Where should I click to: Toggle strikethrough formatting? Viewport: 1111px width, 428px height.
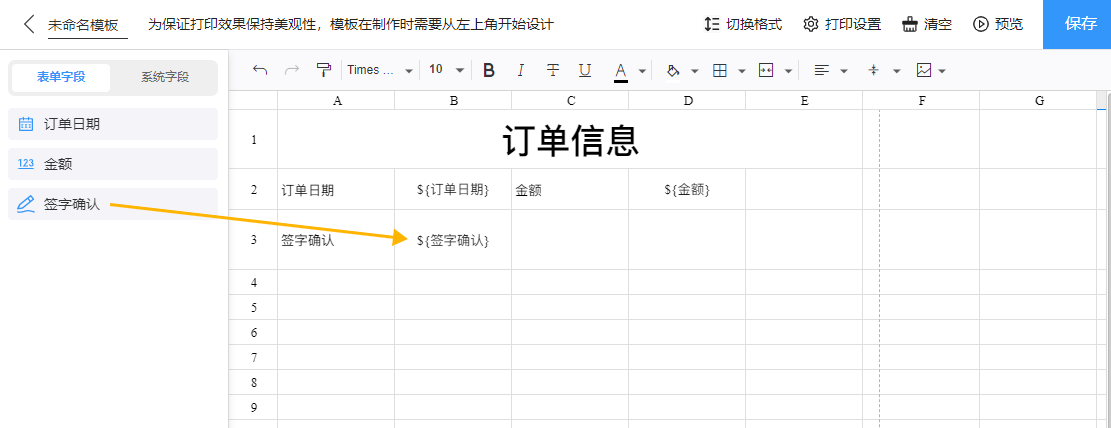tap(553, 70)
